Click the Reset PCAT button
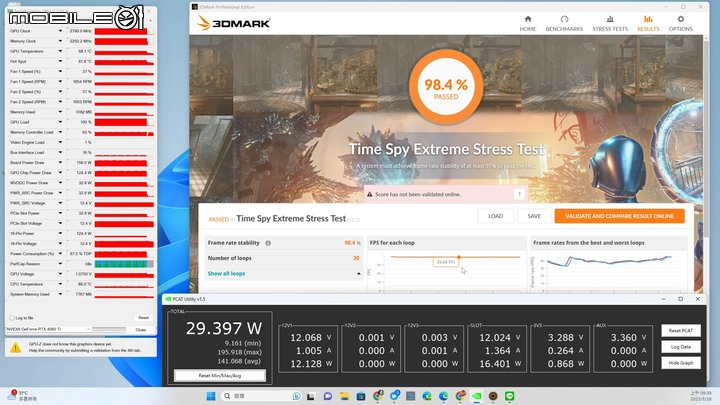 point(681,331)
